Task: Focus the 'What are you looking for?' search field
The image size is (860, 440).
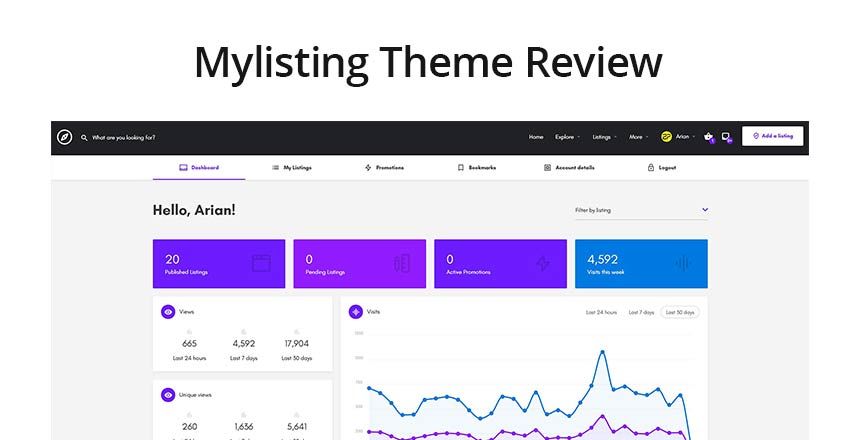Action: coord(123,138)
